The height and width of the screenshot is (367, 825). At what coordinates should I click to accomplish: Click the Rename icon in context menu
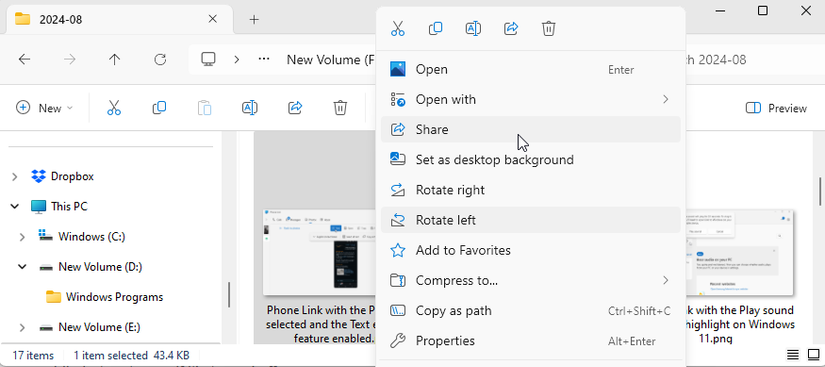coord(474,28)
